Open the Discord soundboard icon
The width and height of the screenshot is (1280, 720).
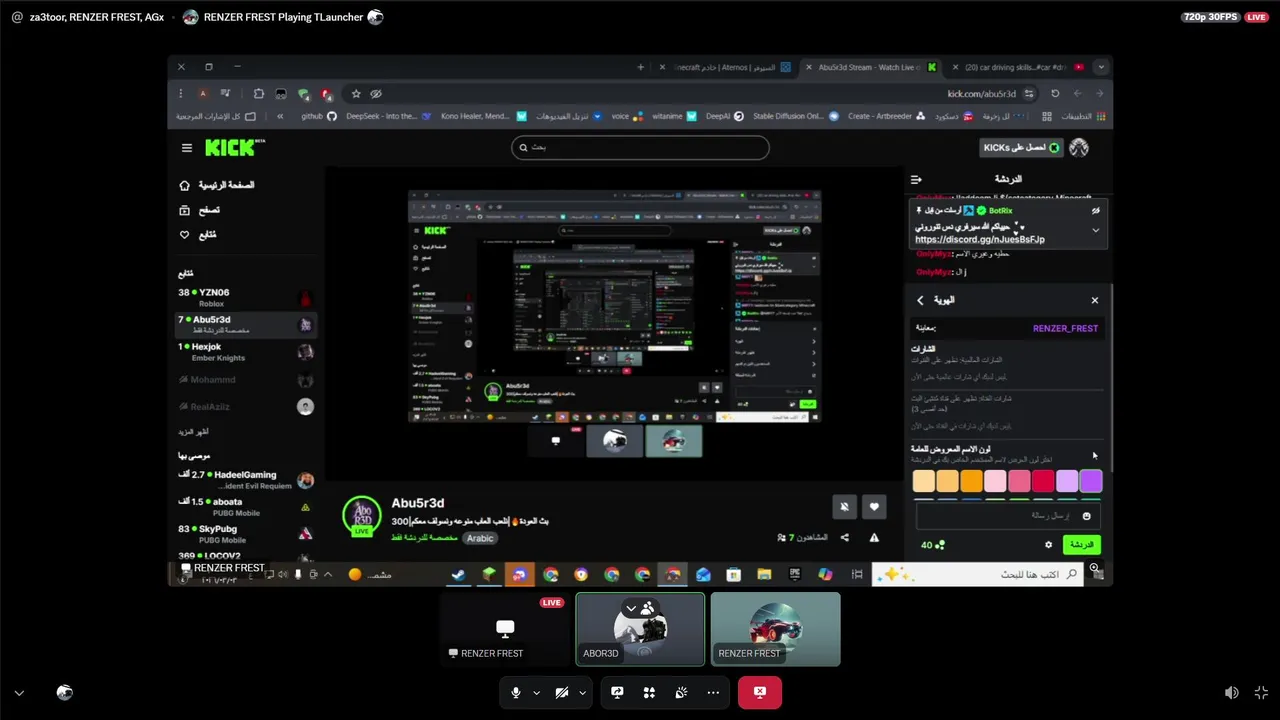(681, 692)
